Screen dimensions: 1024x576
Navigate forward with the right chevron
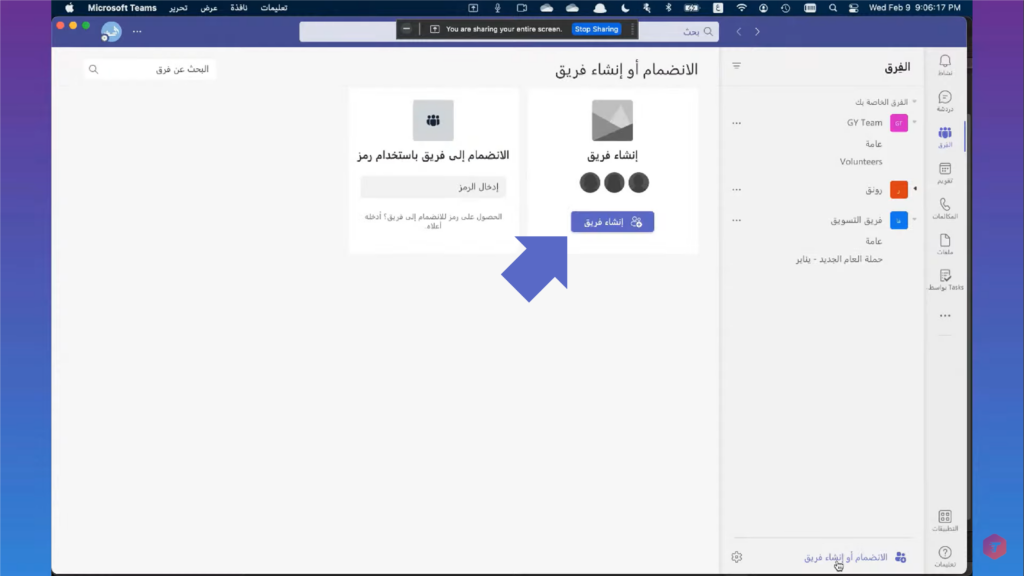click(757, 31)
